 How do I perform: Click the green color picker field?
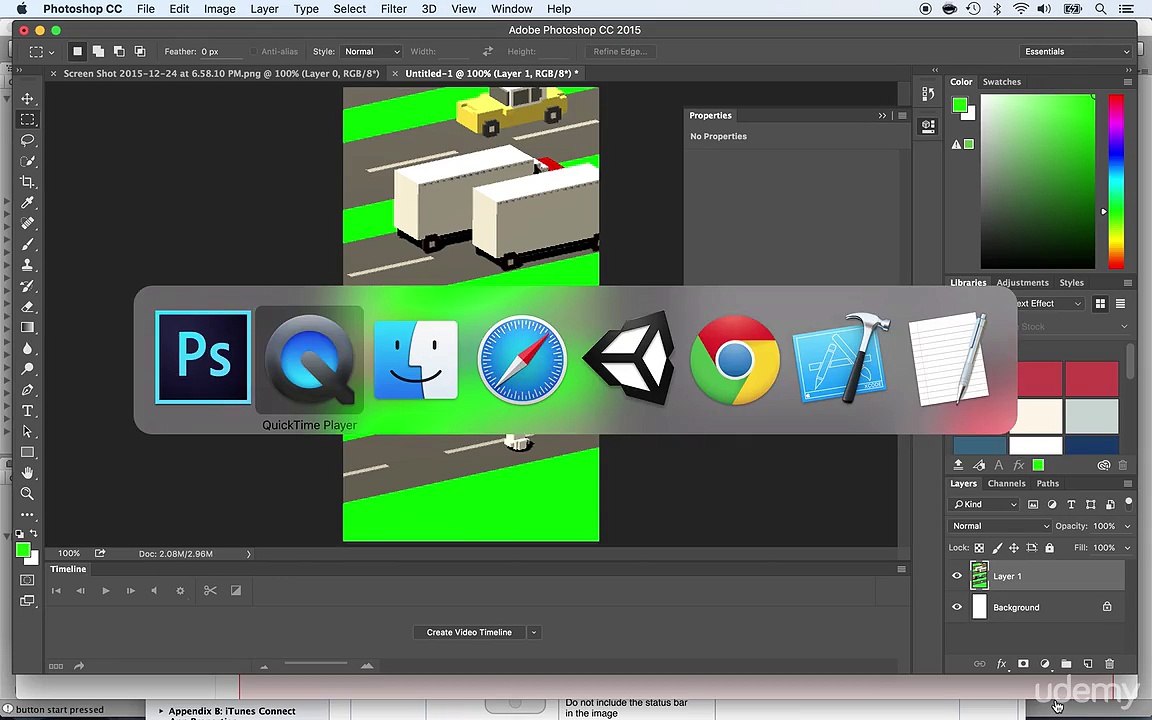[1037, 181]
